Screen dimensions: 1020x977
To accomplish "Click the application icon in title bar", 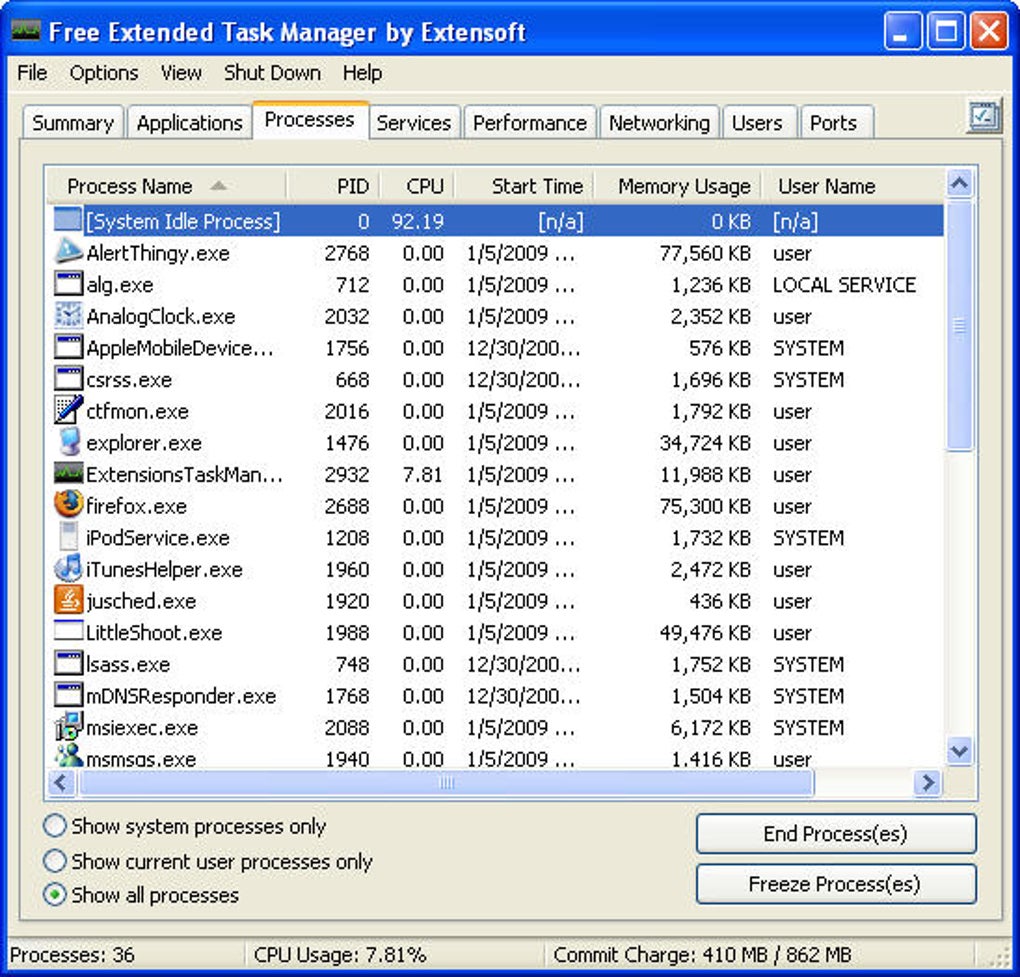I will [x=26, y=30].
